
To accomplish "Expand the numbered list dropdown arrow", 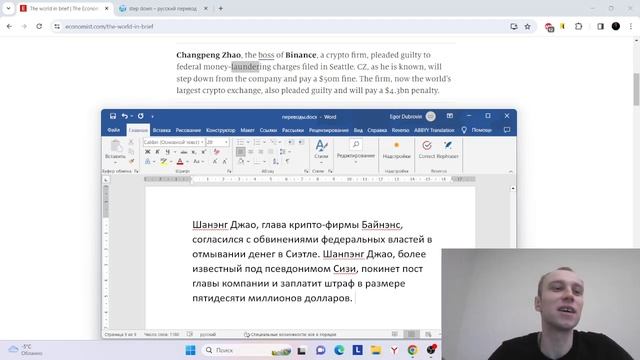I will coord(264,142).
